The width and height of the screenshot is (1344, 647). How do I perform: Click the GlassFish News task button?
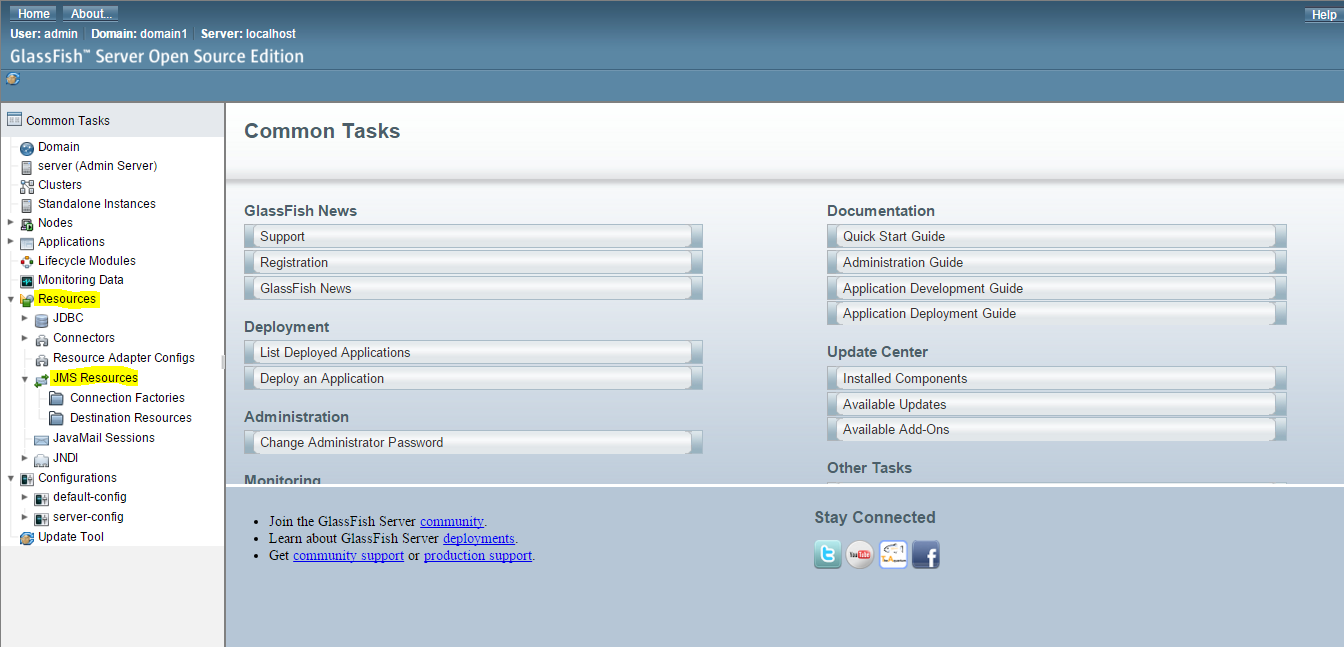pyautogui.click(x=473, y=289)
